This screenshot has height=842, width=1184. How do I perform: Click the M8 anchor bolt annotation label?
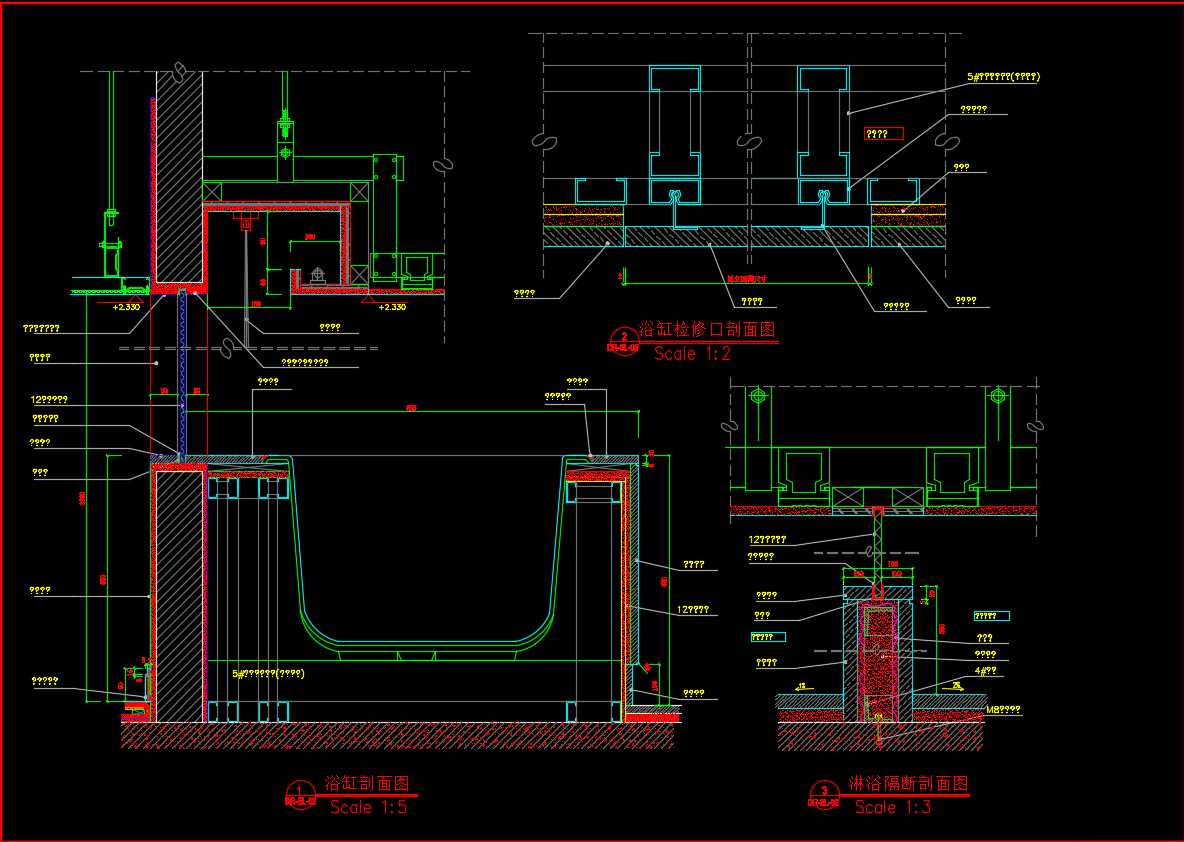[1003, 710]
